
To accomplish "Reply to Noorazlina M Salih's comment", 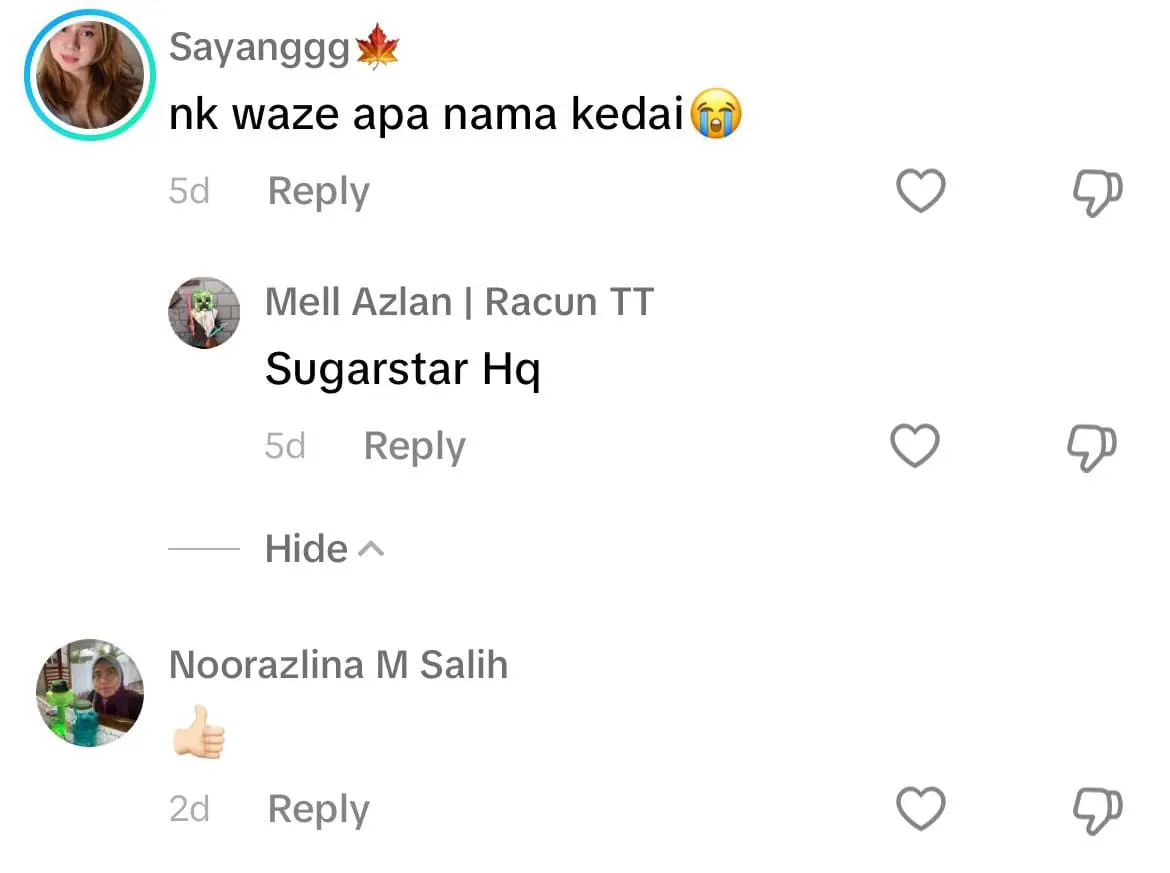I will [x=318, y=809].
